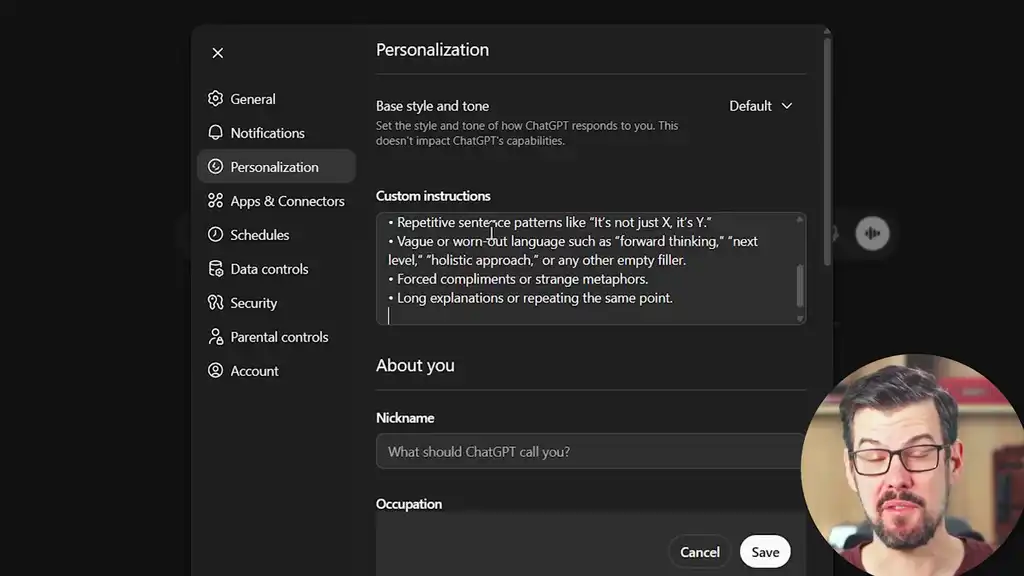This screenshot has height=576, width=1024.
Task: Select the Personalization clock-face icon
Action: (x=215, y=166)
